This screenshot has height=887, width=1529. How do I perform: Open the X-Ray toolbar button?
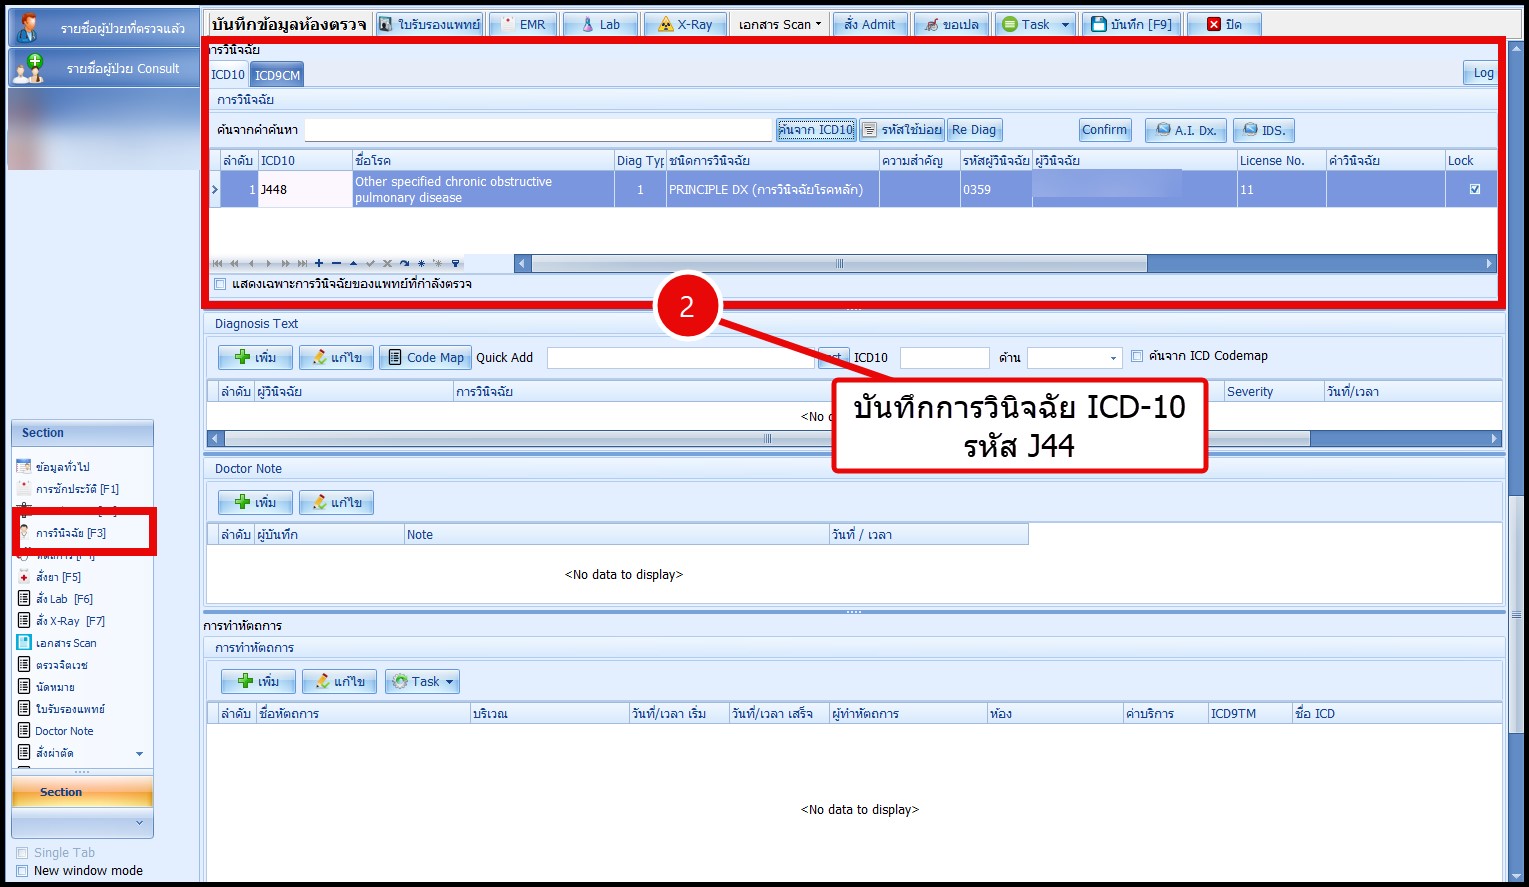685,24
